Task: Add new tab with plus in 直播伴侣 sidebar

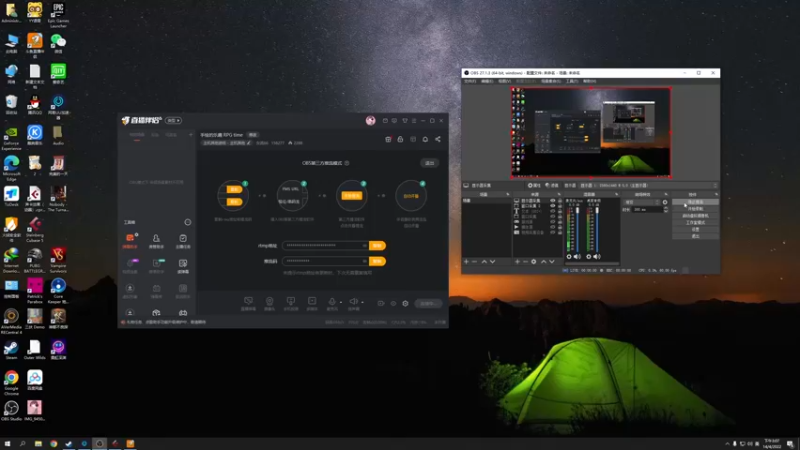Action: (191, 135)
